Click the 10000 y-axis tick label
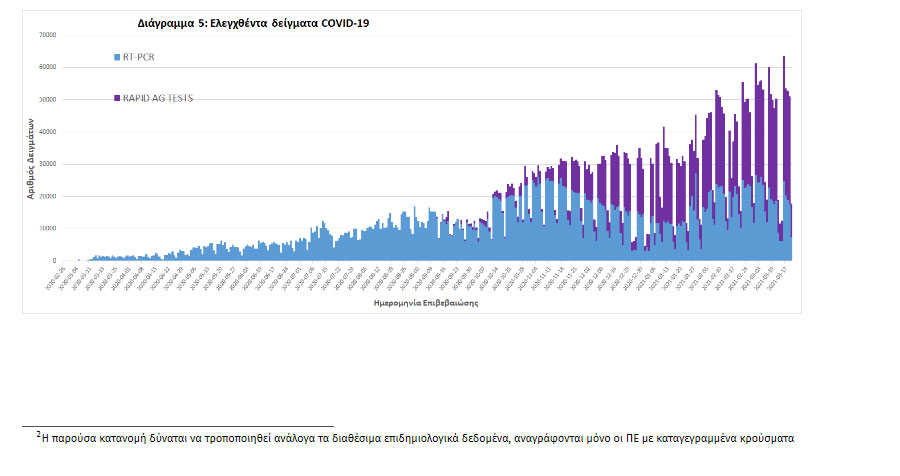The height and width of the screenshot is (476, 900). [46, 228]
